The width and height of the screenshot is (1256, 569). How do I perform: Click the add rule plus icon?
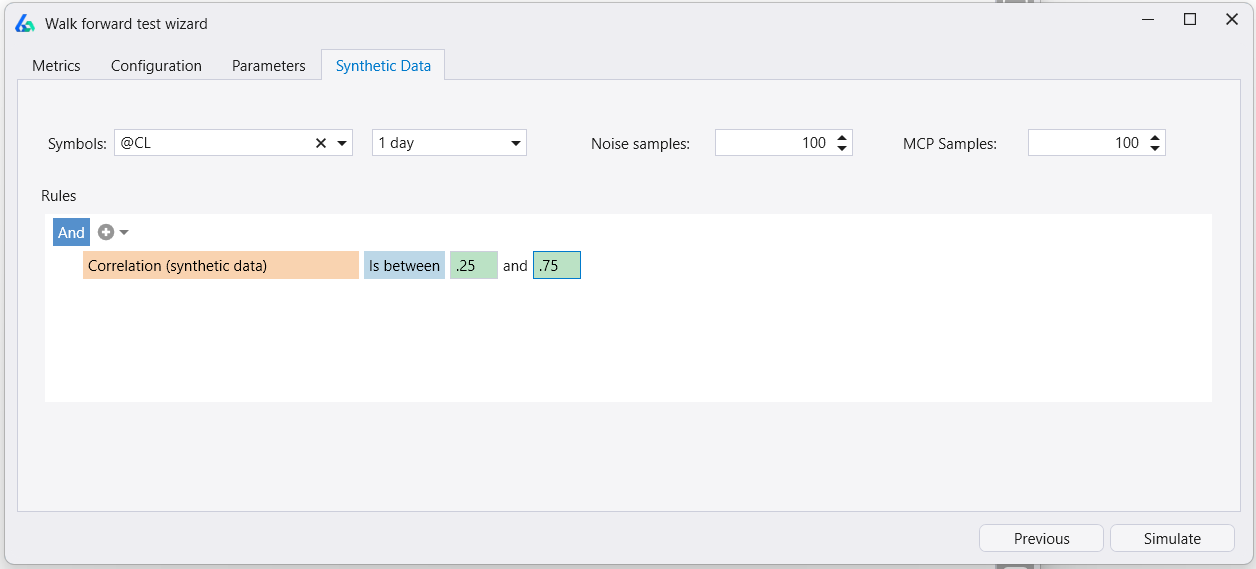(105, 232)
